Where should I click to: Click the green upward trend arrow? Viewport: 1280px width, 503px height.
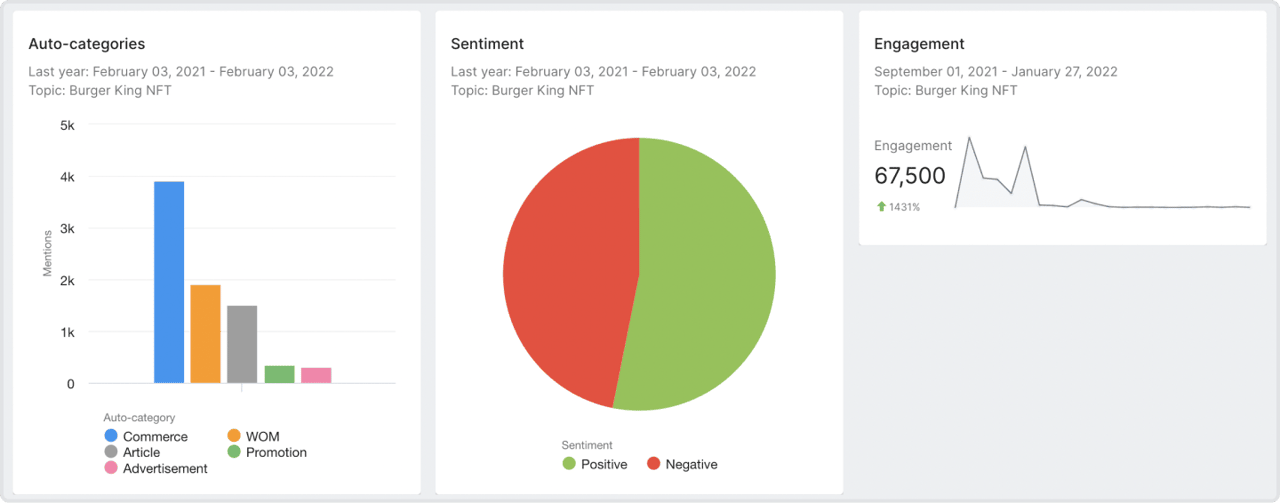(881, 207)
